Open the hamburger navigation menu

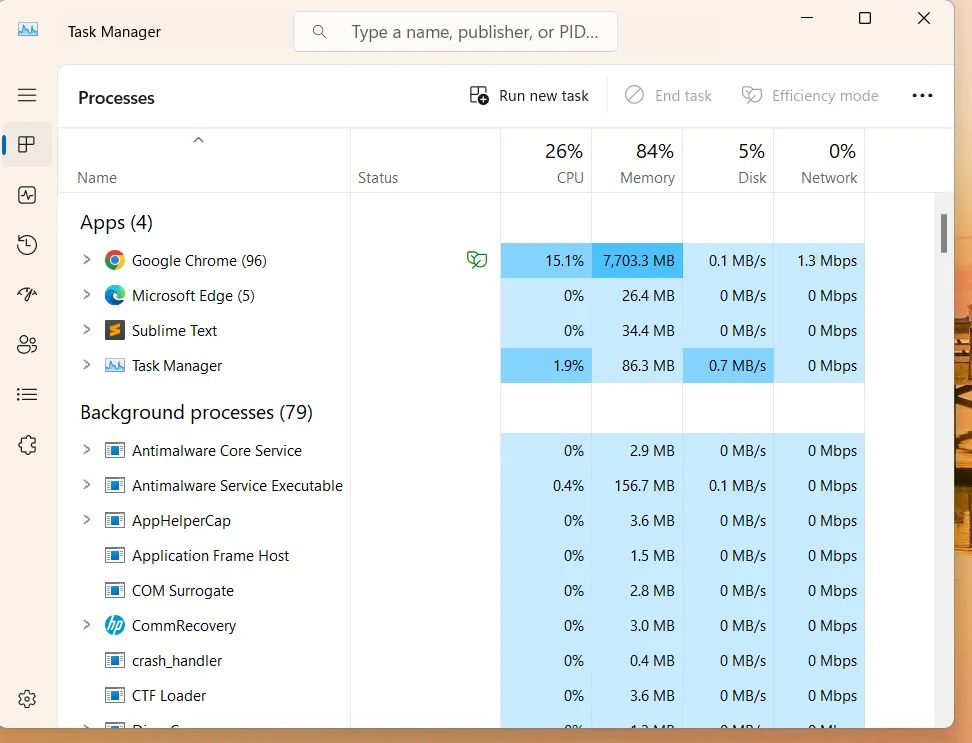(27, 95)
